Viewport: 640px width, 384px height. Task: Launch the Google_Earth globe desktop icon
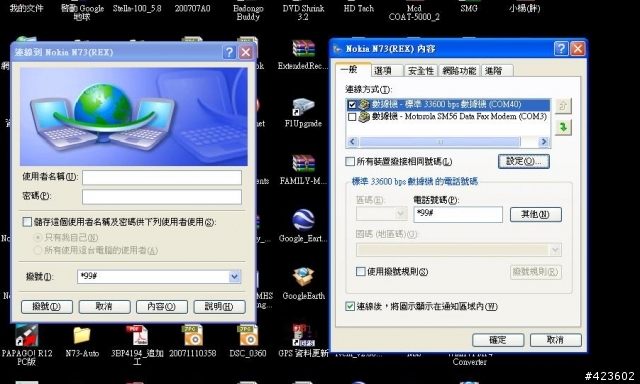click(x=303, y=220)
